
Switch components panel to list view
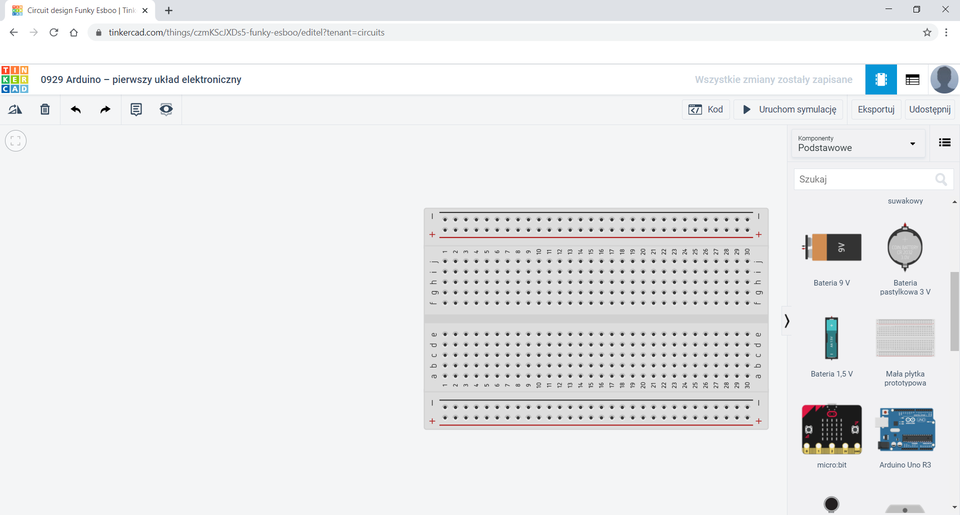[x=944, y=143]
